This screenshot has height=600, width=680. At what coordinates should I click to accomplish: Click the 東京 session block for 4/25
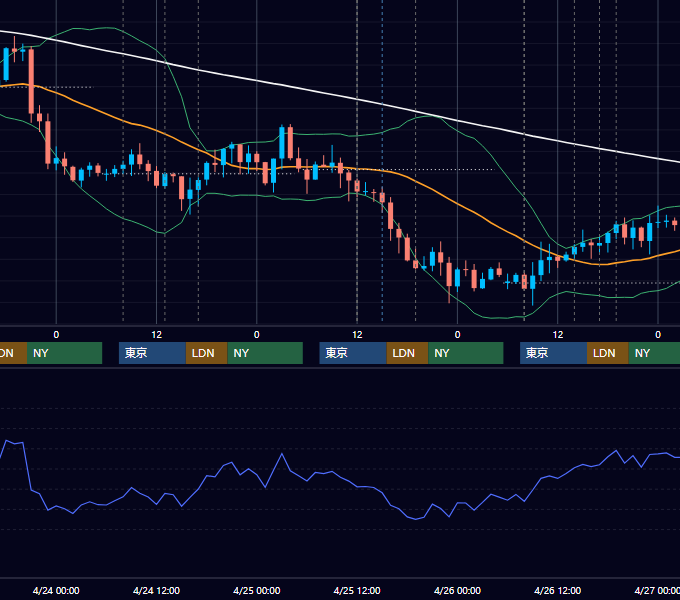coord(353,353)
